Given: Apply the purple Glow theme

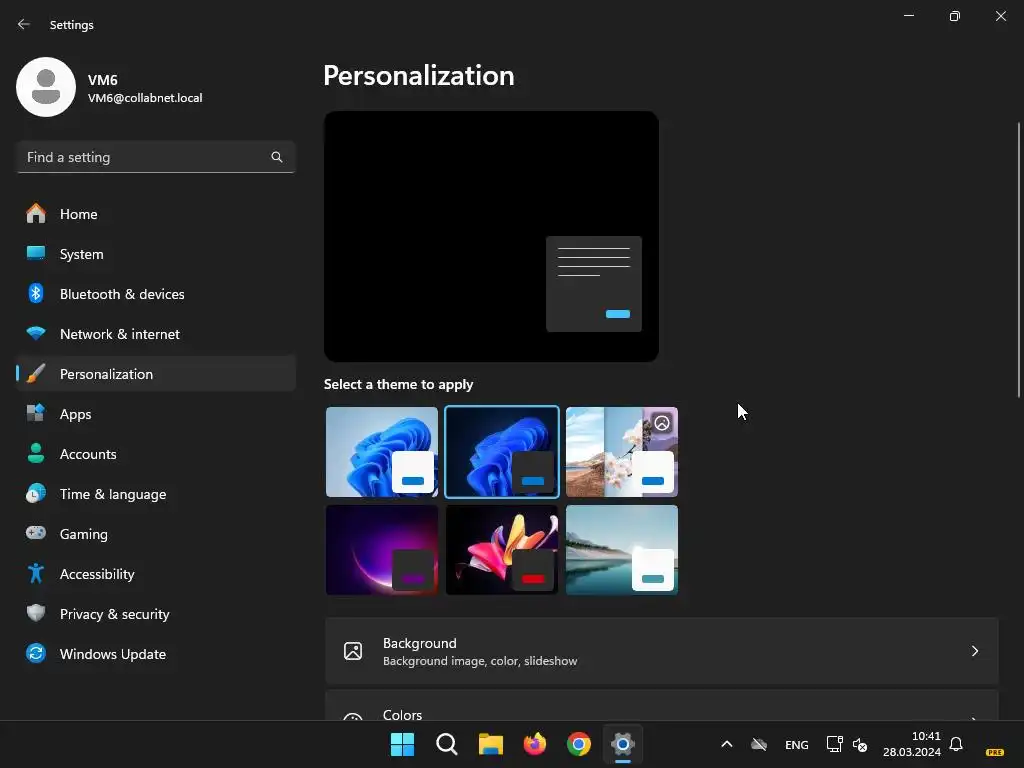Looking at the screenshot, I should pos(382,550).
